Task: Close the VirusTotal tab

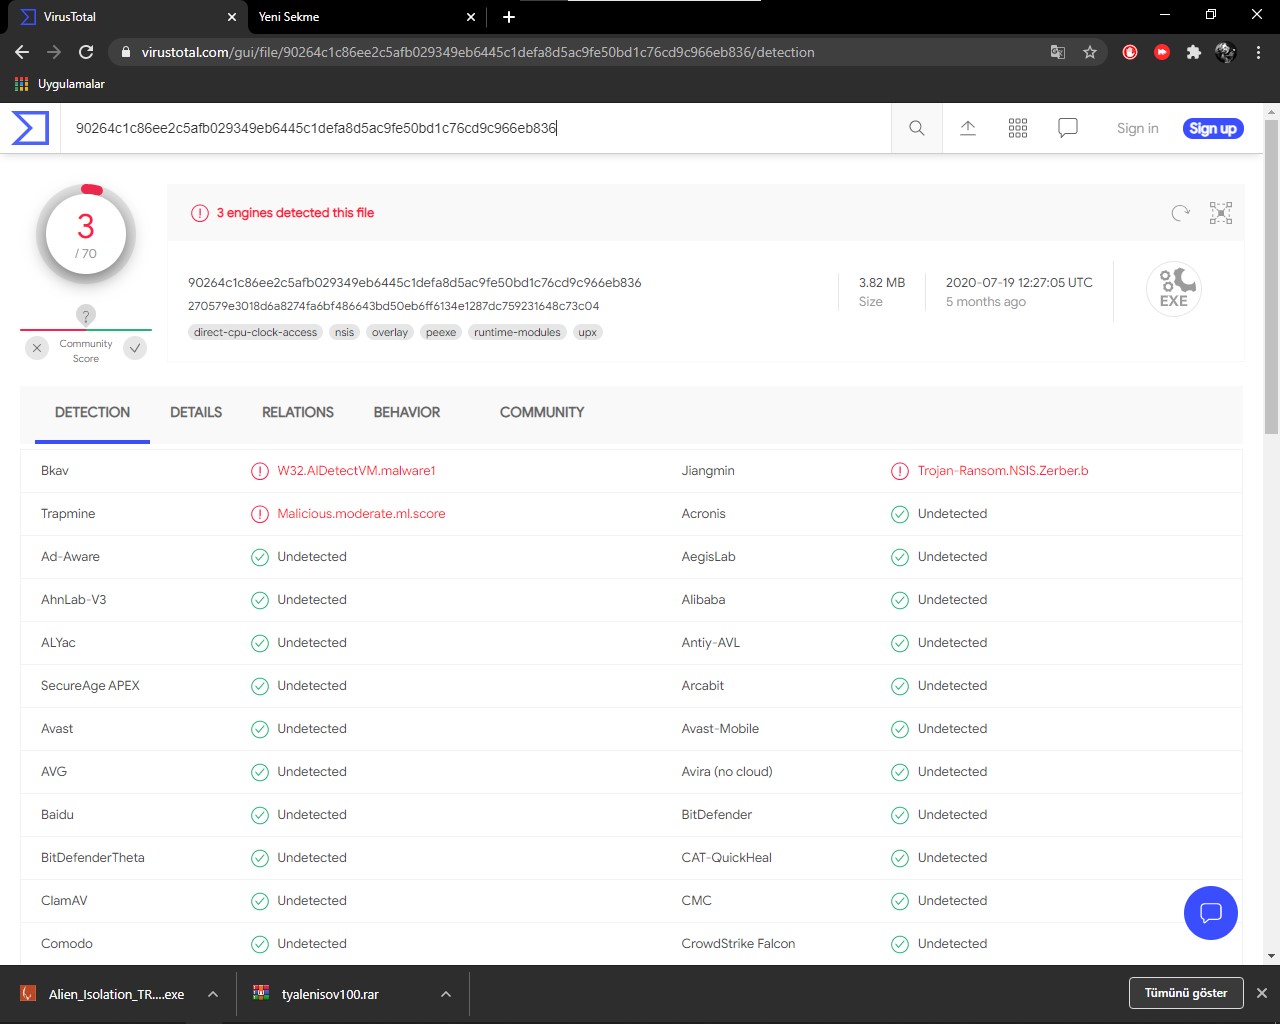Action: point(232,17)
